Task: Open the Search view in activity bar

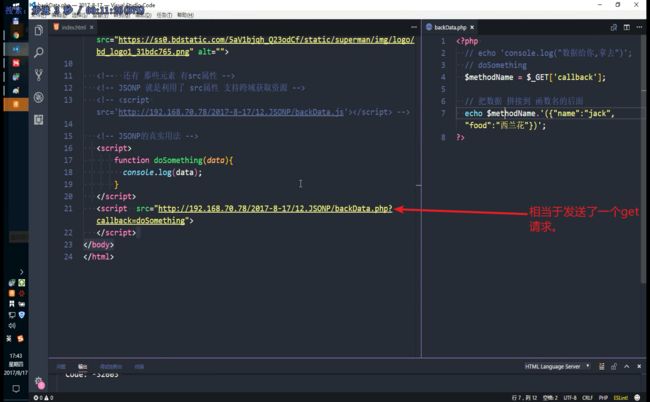Action: (39, 53)
